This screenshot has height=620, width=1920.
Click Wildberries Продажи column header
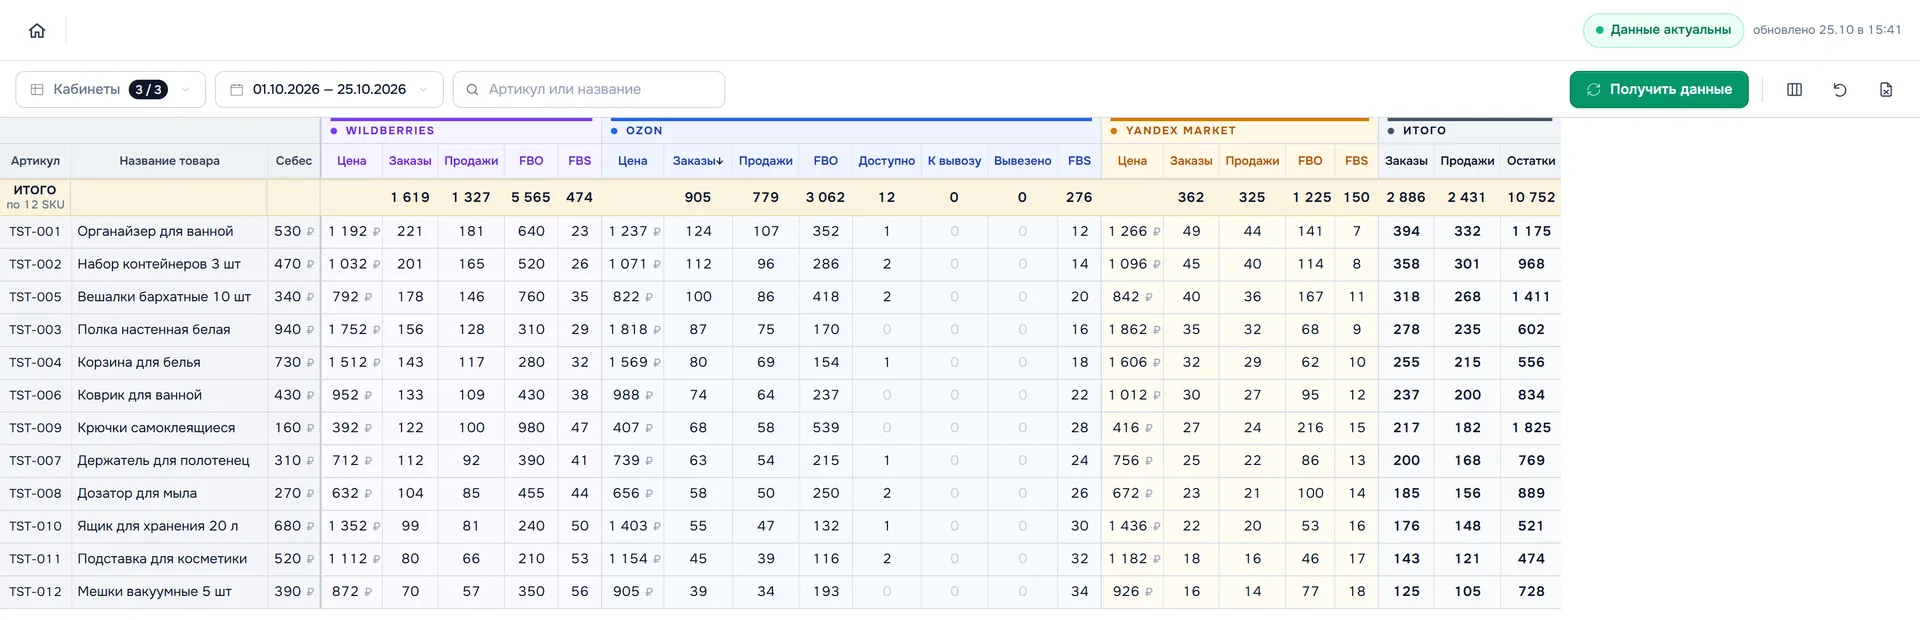(471, 161)
